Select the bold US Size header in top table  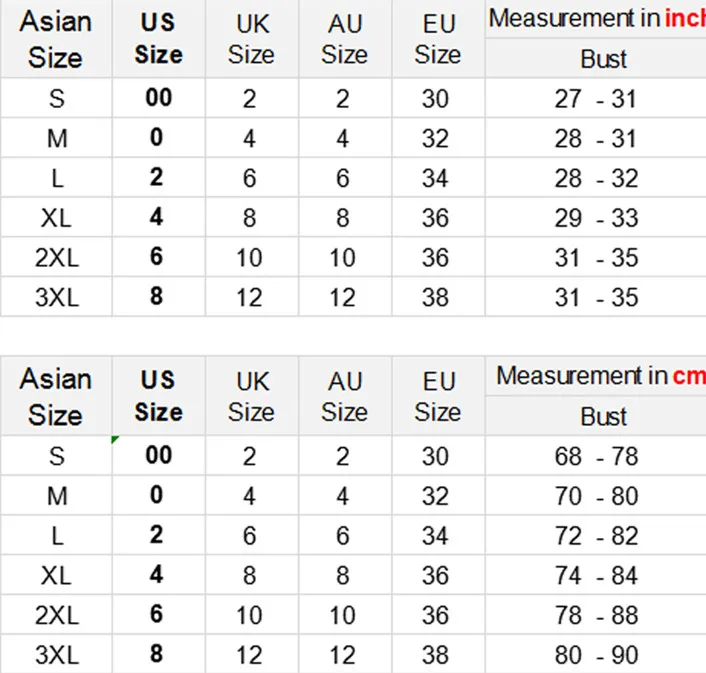pos(158,39)
